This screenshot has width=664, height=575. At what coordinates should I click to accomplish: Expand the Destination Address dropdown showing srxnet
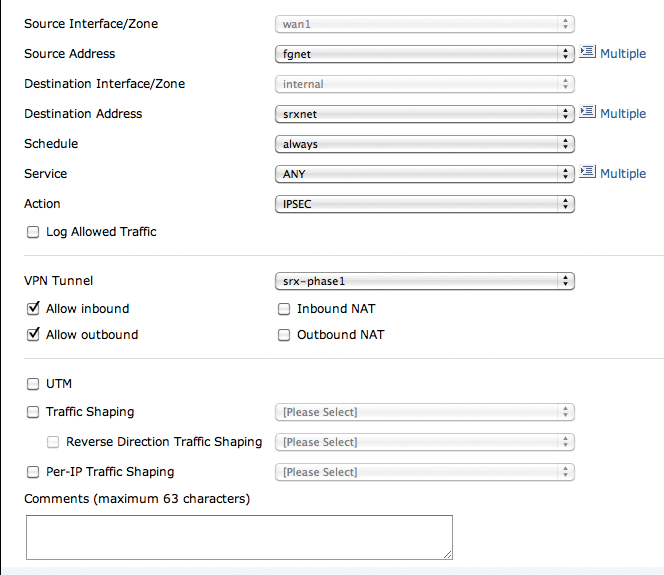pyautogui.click(x=424, y=114)
